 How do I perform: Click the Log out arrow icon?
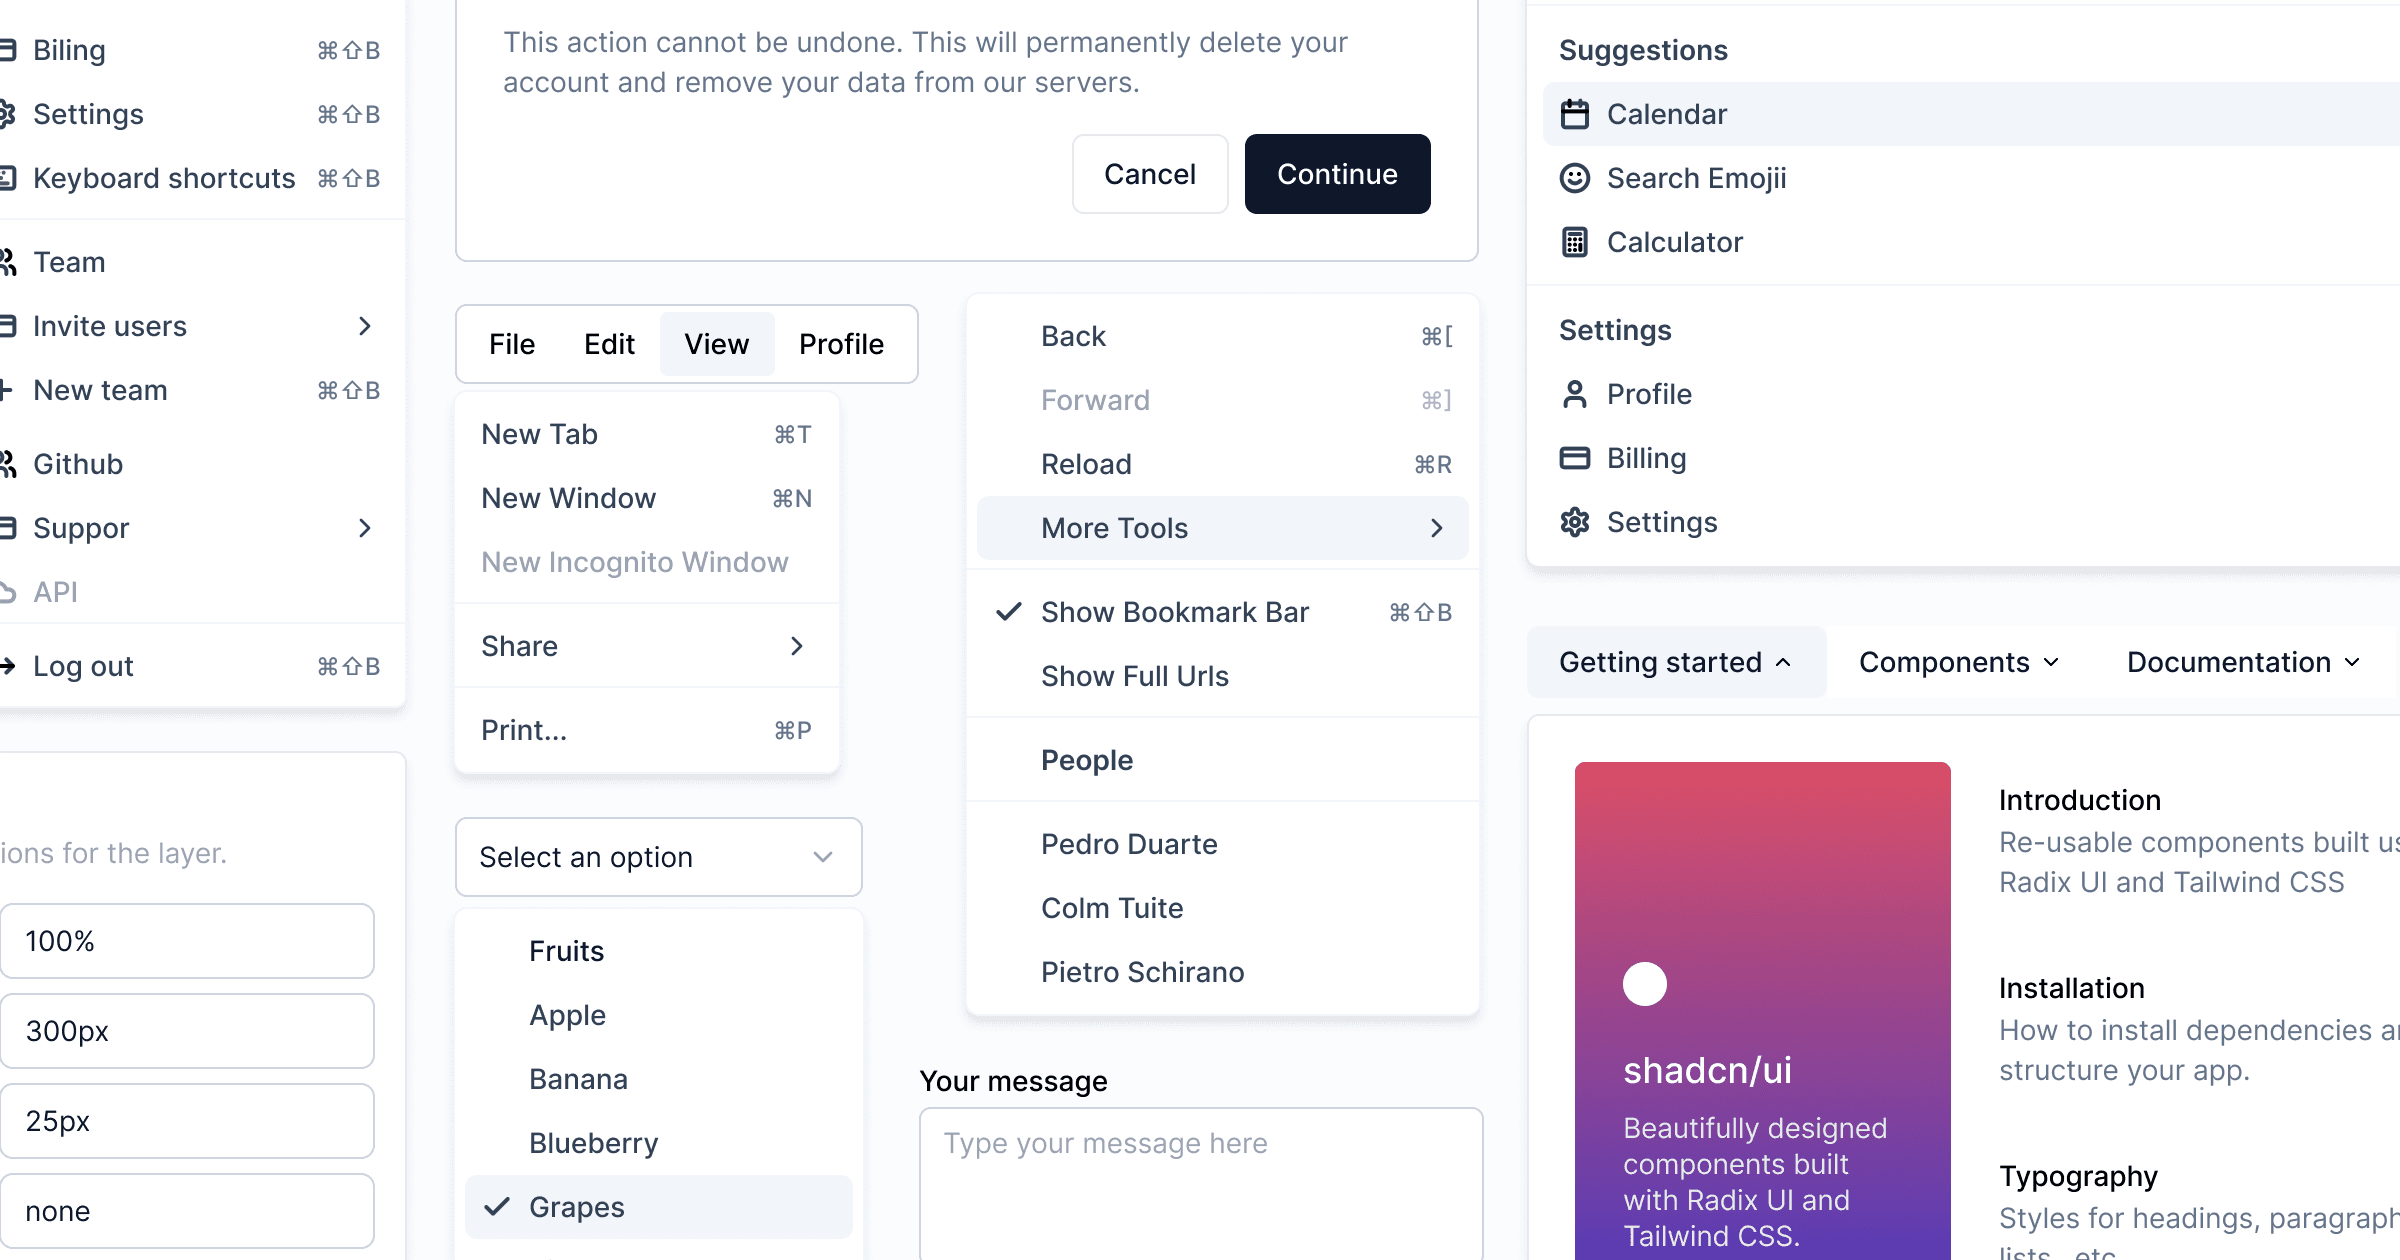click(x=8, y=666)
